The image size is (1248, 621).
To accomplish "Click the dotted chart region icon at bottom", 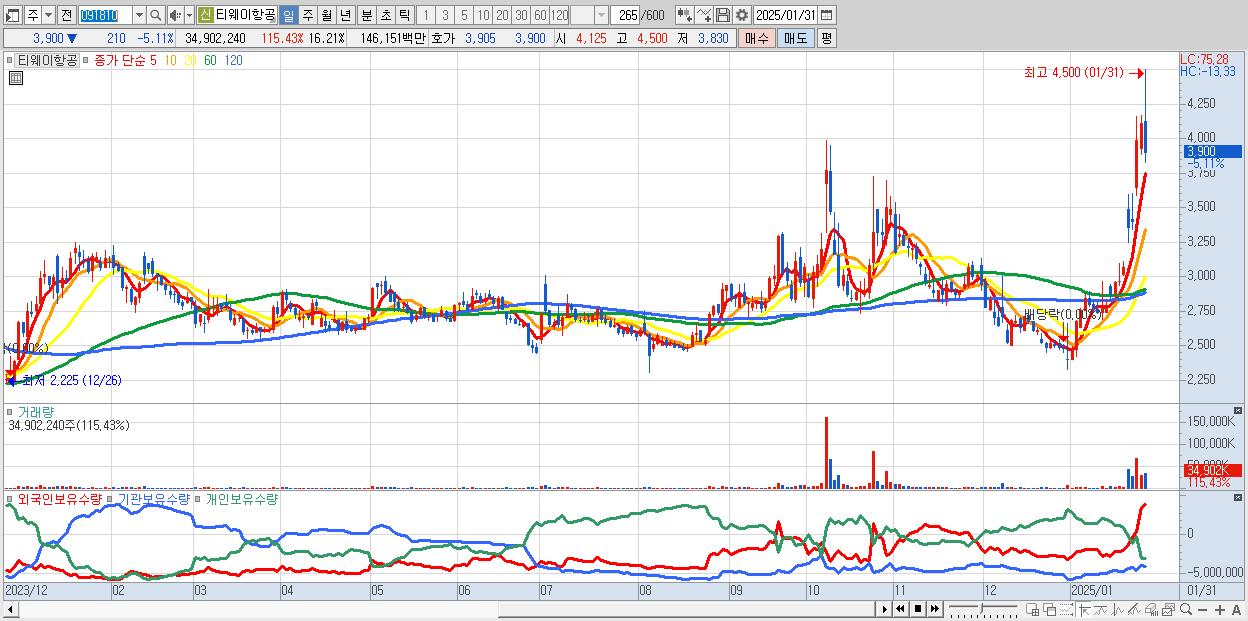I will coord(1066,610).
